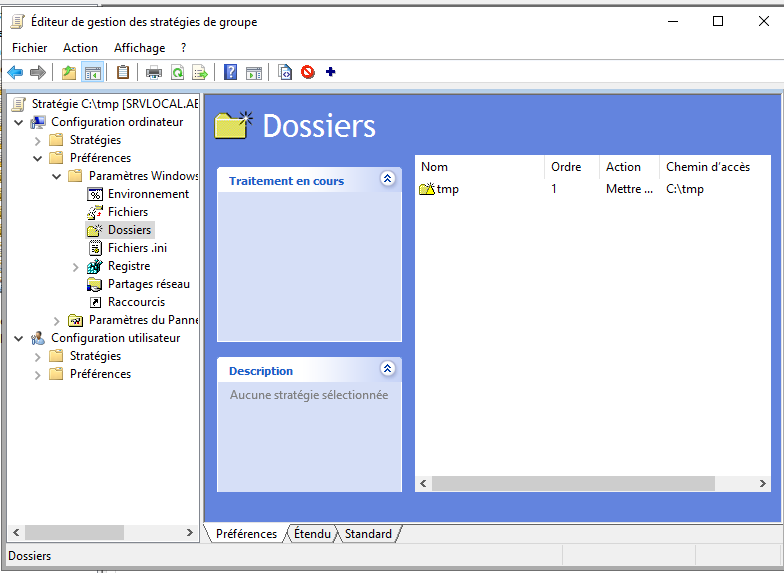The height and width of the screenshot is (573, 784).
Task: Collapse the Paramètres Windows tree node
Action: [57, 176]
